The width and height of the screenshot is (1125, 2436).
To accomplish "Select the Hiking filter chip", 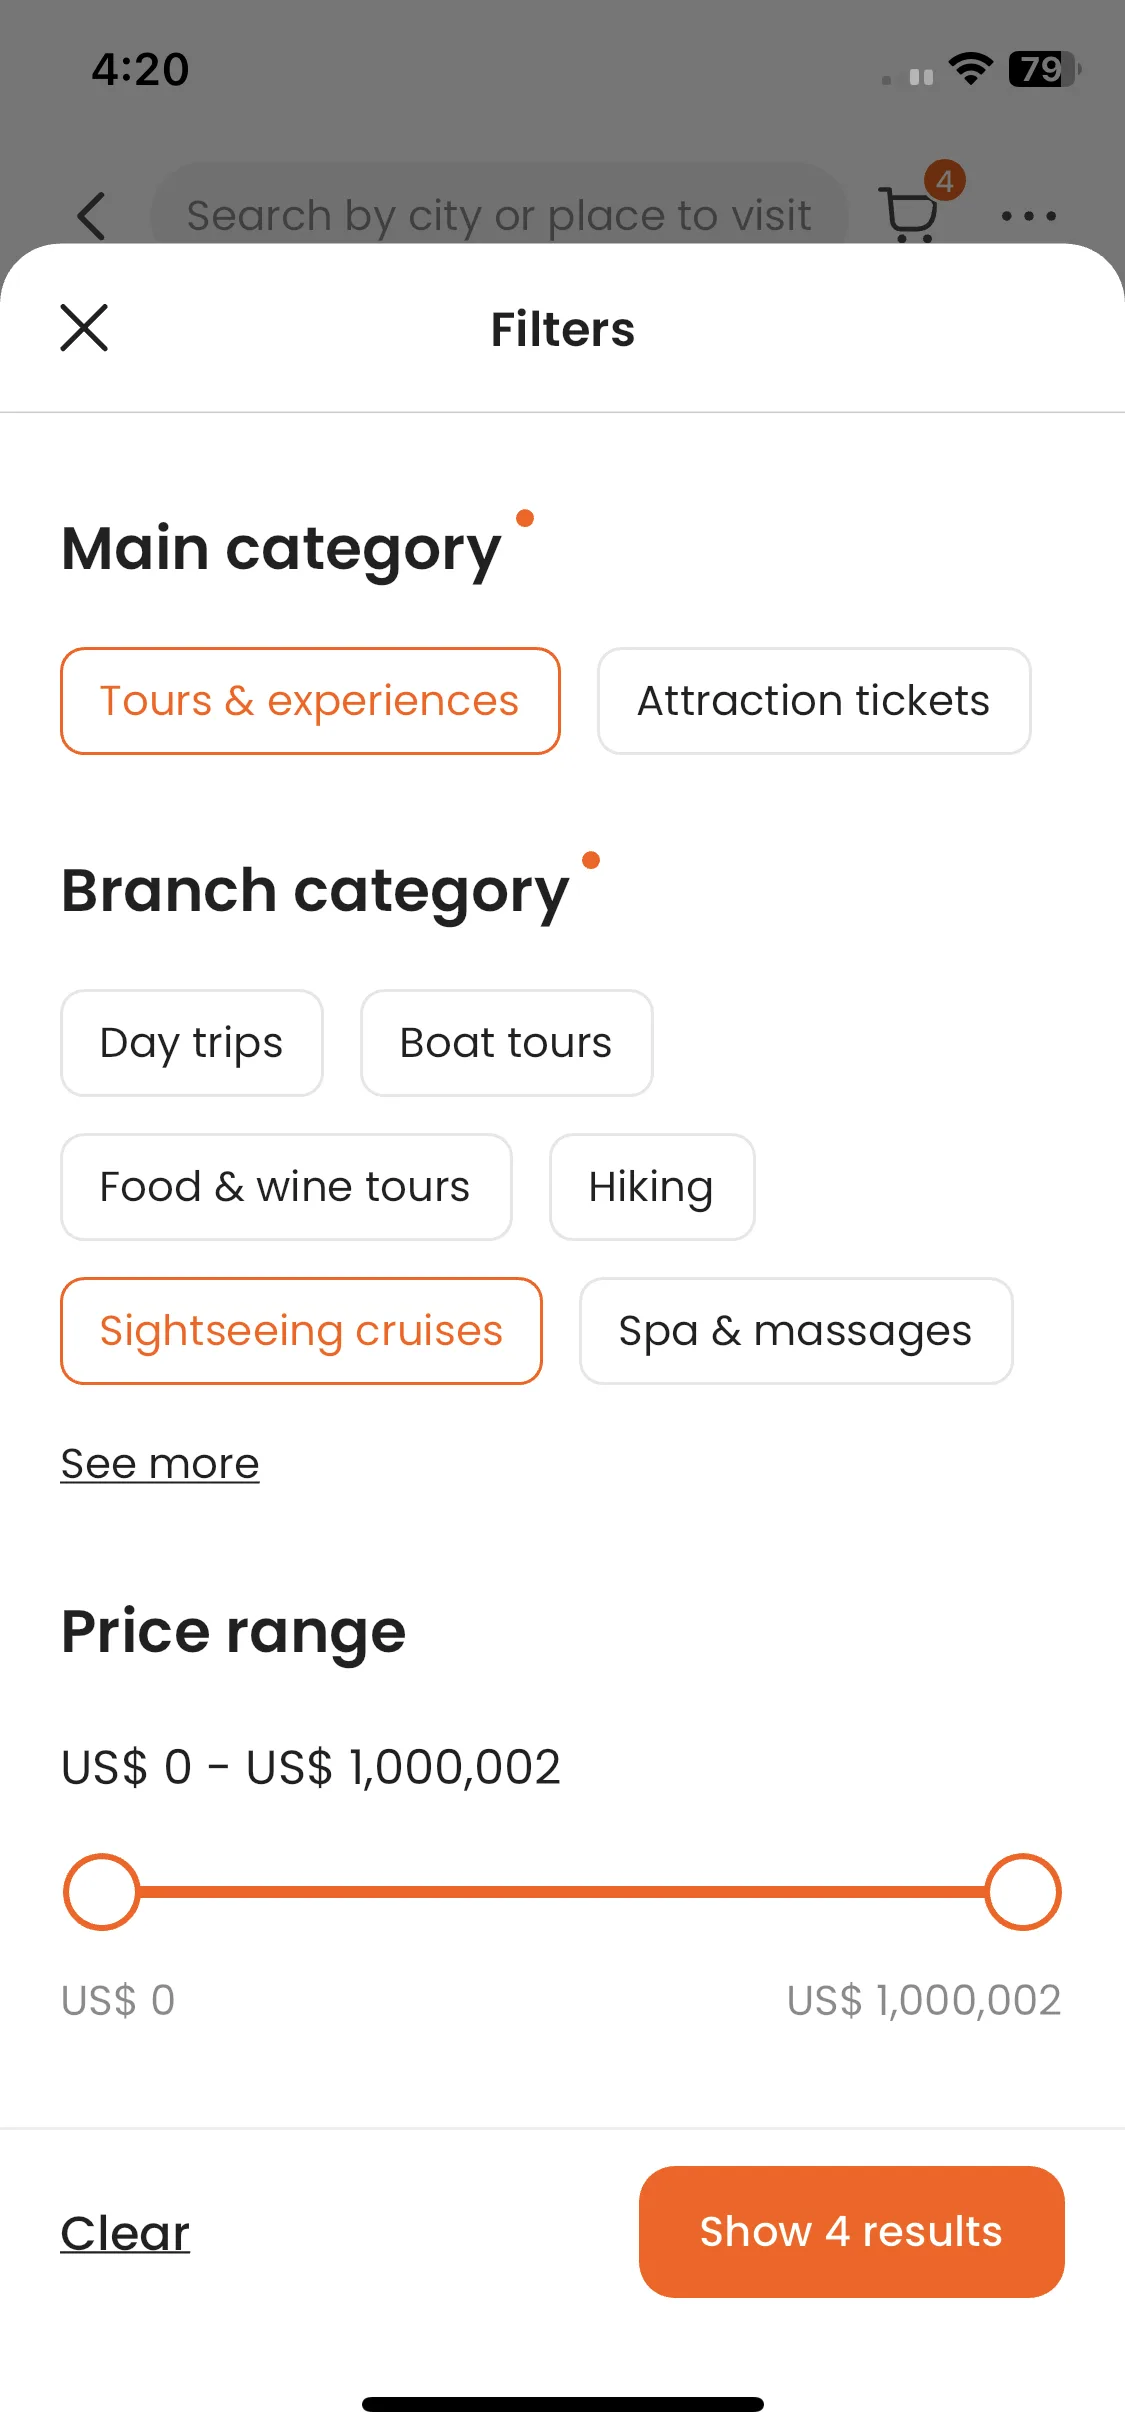I will point(652,1187).
